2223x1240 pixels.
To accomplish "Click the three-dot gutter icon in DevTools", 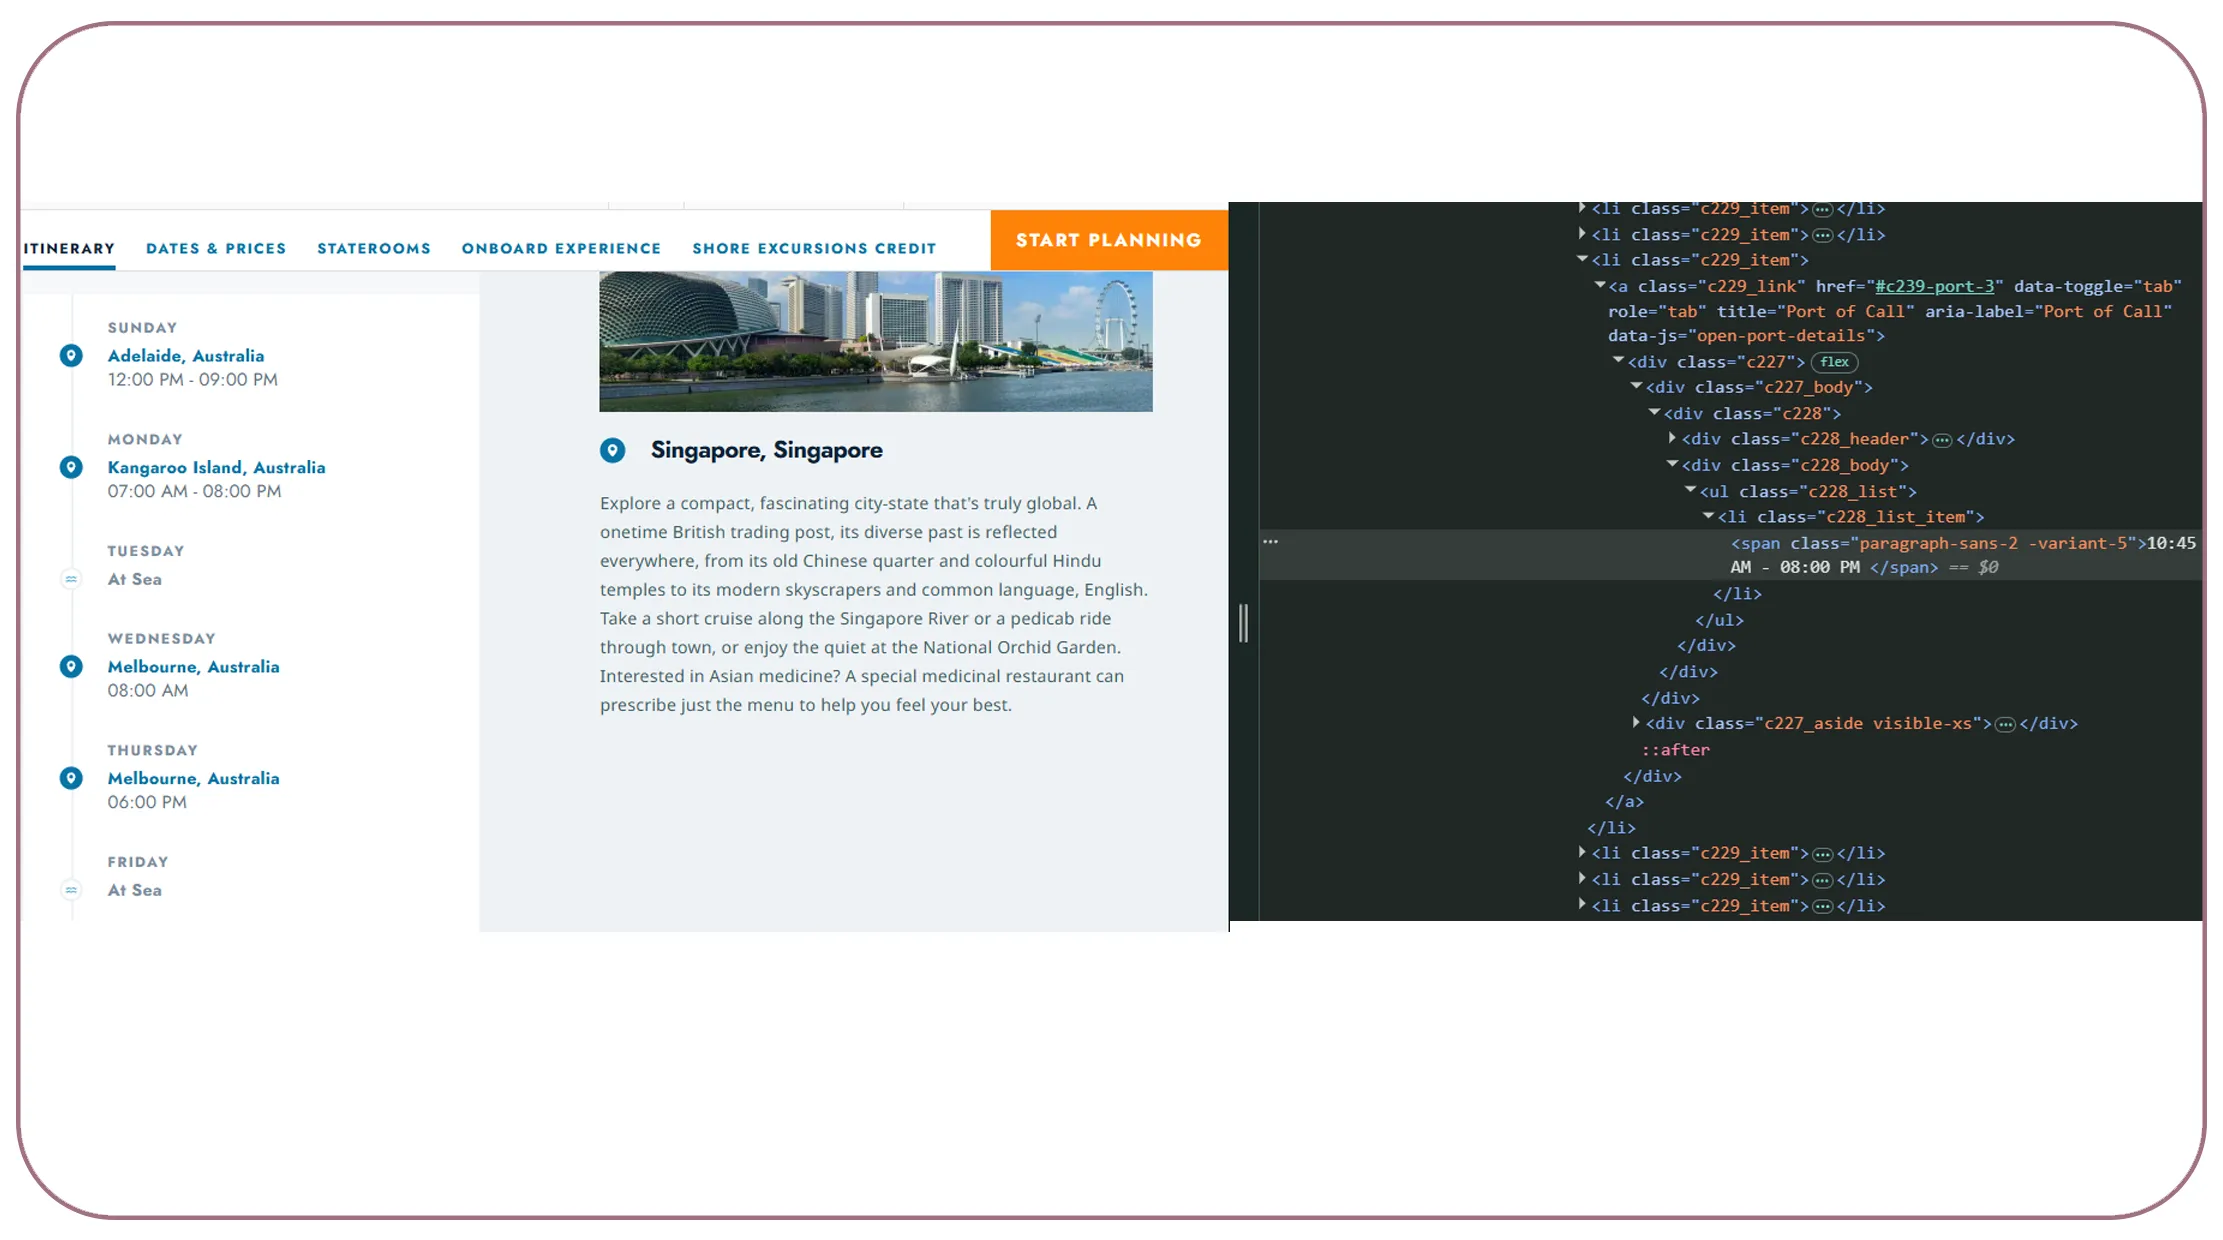I will point(1270,542).
